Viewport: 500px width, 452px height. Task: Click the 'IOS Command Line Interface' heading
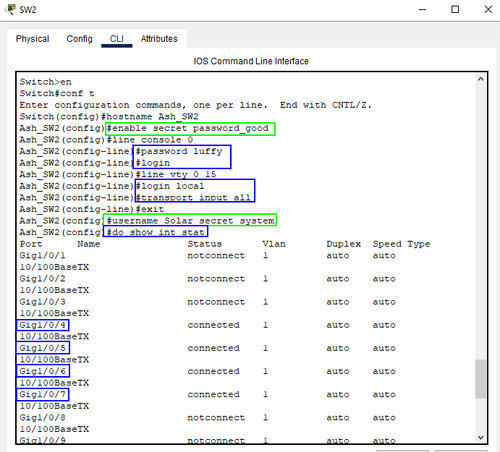(251, 61)
